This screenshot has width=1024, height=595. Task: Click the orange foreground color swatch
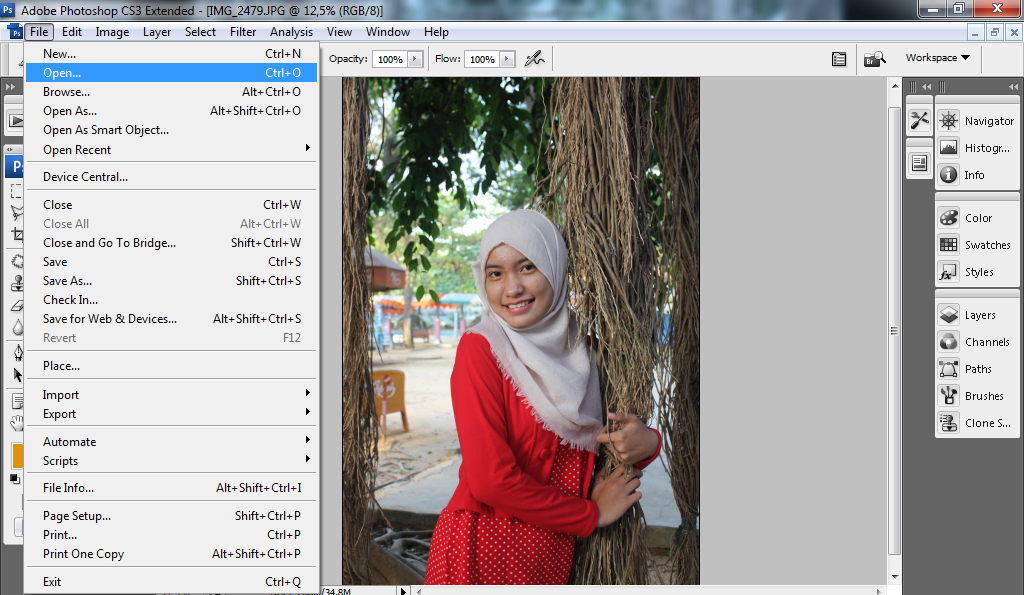pos(17,455)
